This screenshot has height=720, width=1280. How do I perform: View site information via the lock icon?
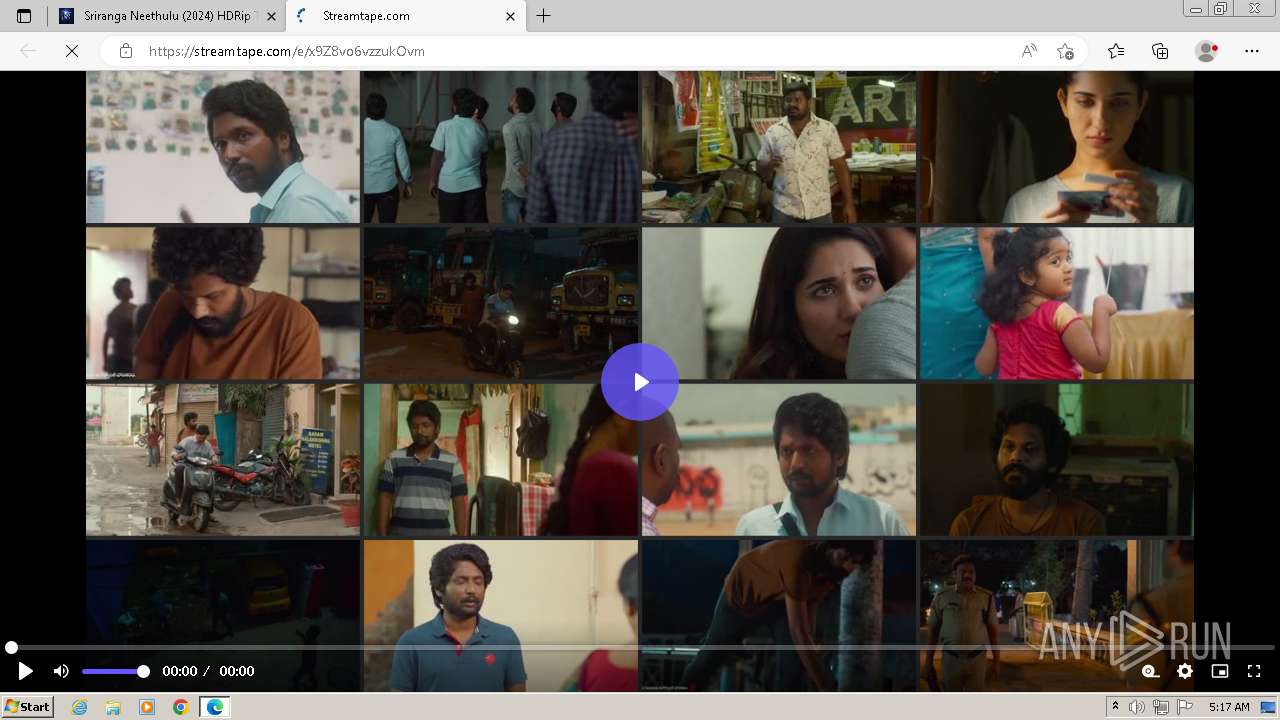tap(125, 51)
